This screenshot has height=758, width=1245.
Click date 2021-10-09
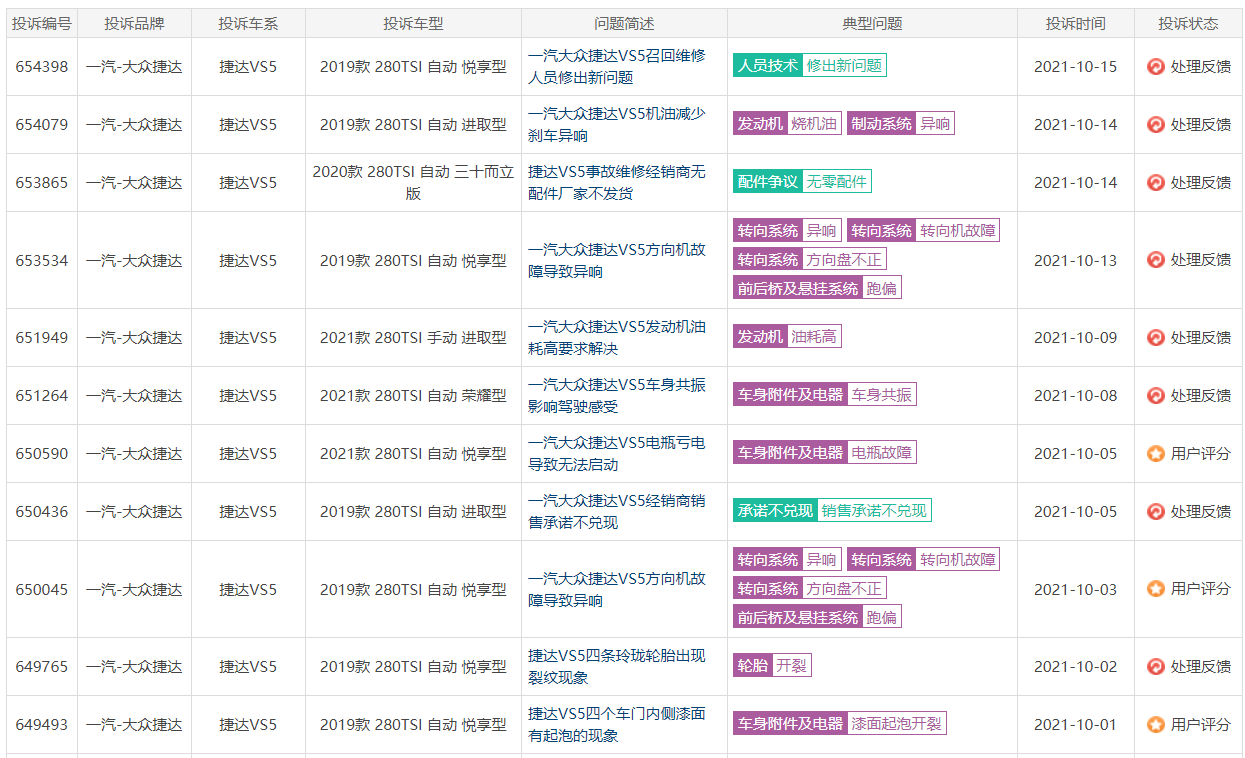click(x=1076, y=338)
